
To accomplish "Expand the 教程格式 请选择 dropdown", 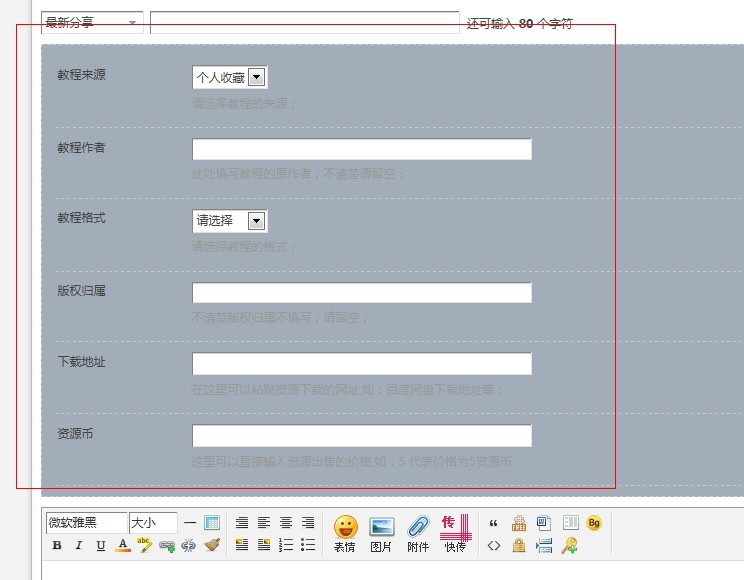I will pyautogui.click(x=230, y=221).
